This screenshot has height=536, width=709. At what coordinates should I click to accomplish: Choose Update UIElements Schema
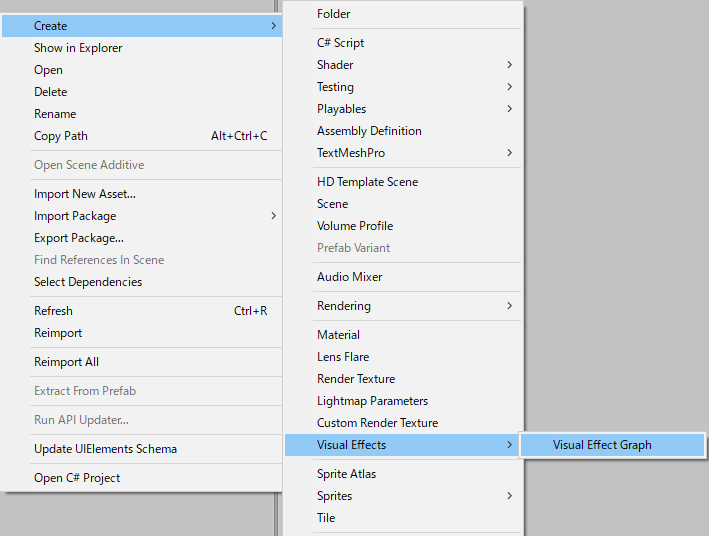[142, 449]
